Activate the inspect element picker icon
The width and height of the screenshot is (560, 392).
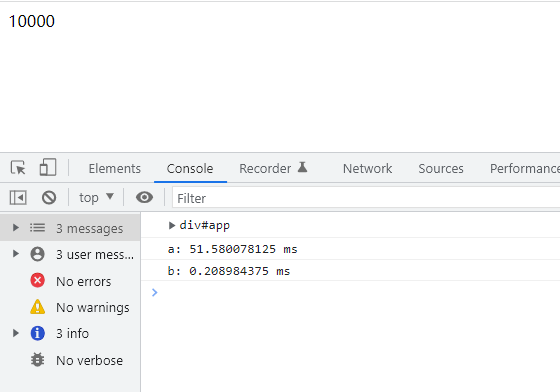18,167
